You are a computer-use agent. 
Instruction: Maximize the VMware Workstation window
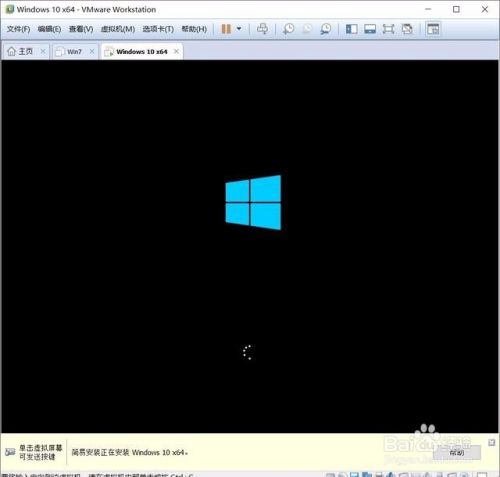tap(456, 9)
